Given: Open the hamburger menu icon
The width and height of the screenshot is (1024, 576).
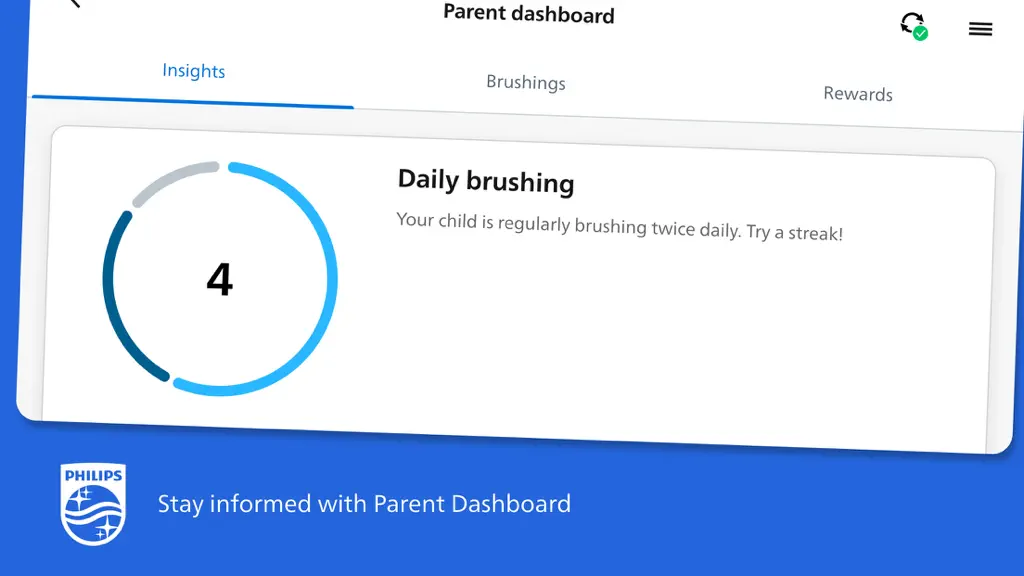Looking at the screenshot, I should pos(980,29).
